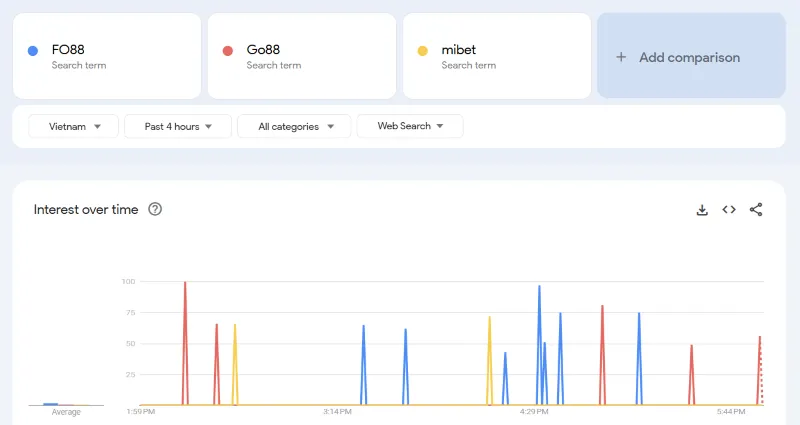Click the 1:59 PM axis label

coord(141,412)
